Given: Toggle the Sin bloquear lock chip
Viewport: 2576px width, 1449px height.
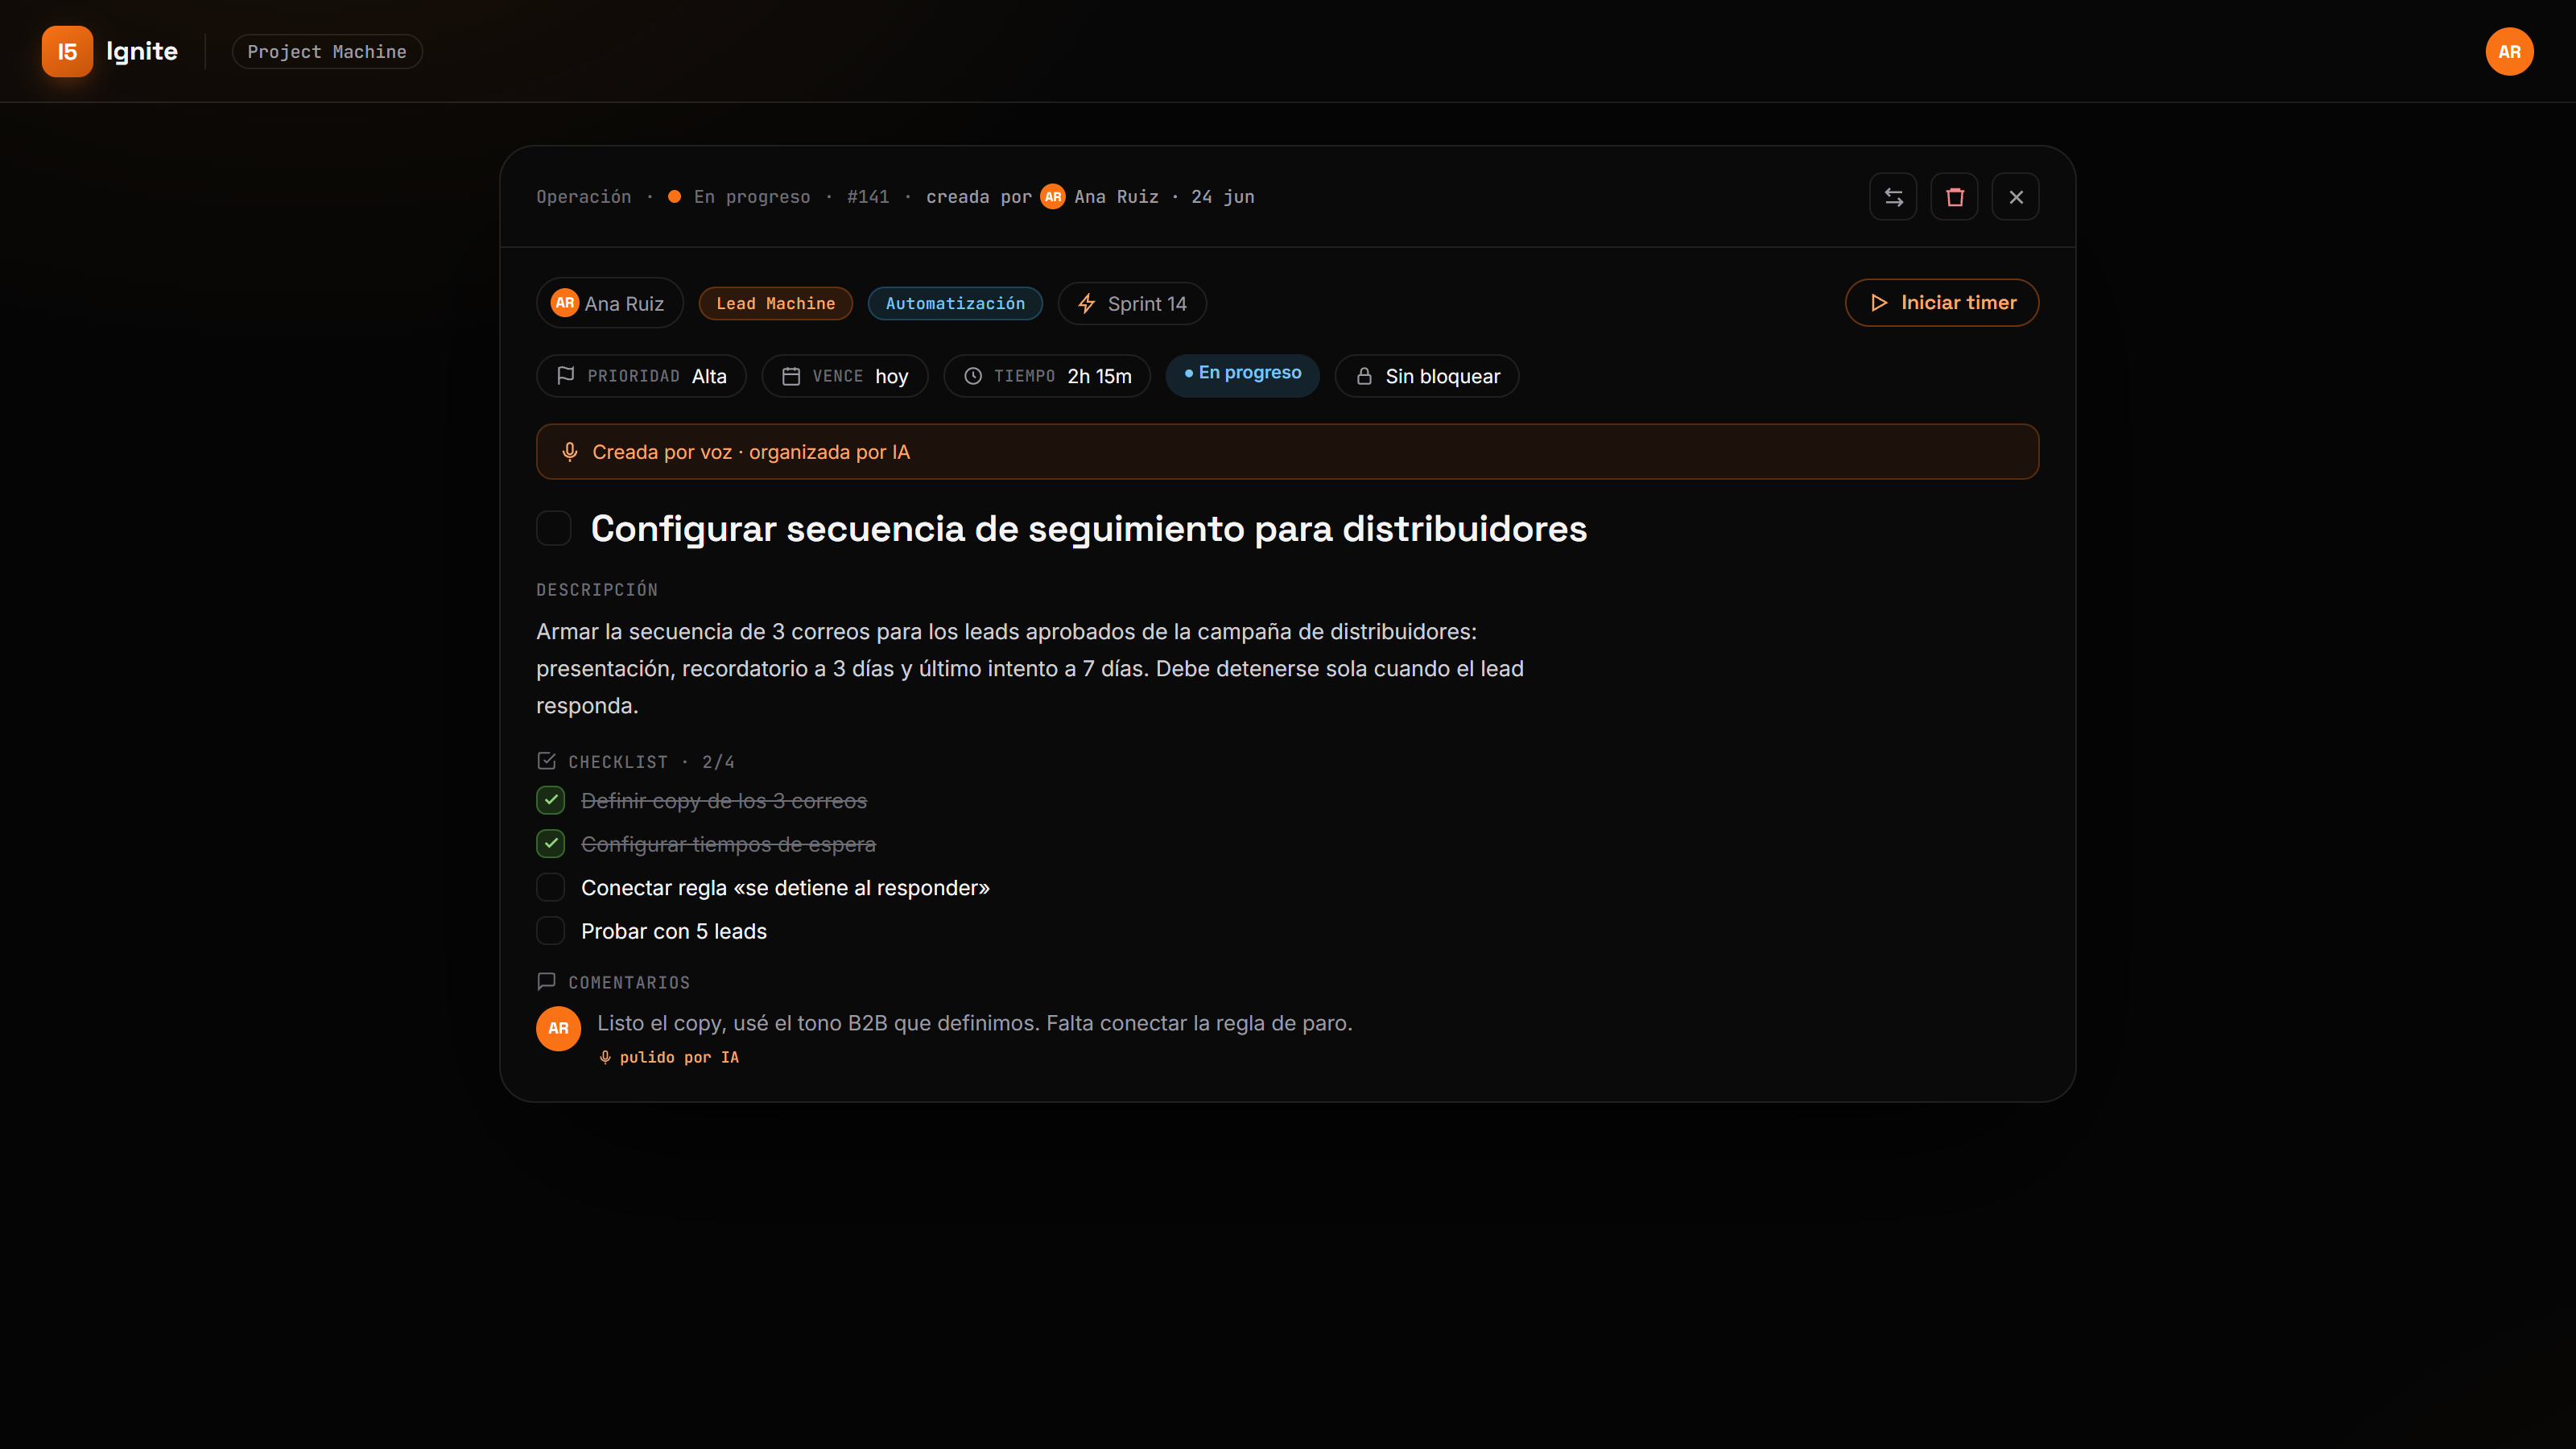Looking at the screenshot, I should click(1427, 376).
